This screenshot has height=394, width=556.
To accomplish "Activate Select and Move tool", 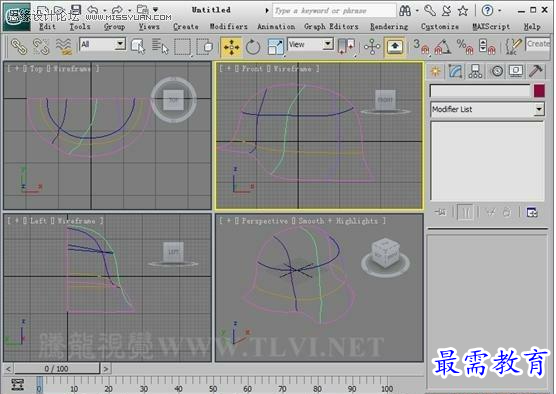I will coord(231,46).
